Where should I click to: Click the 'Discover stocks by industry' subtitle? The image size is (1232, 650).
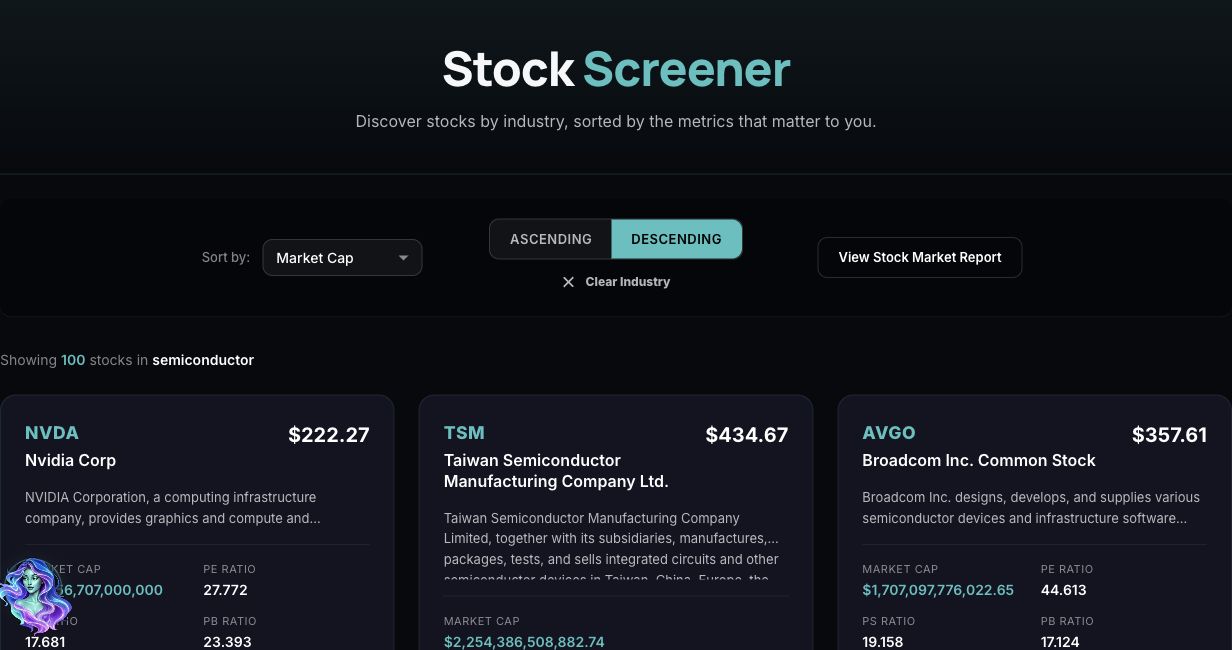pos(616,122)
